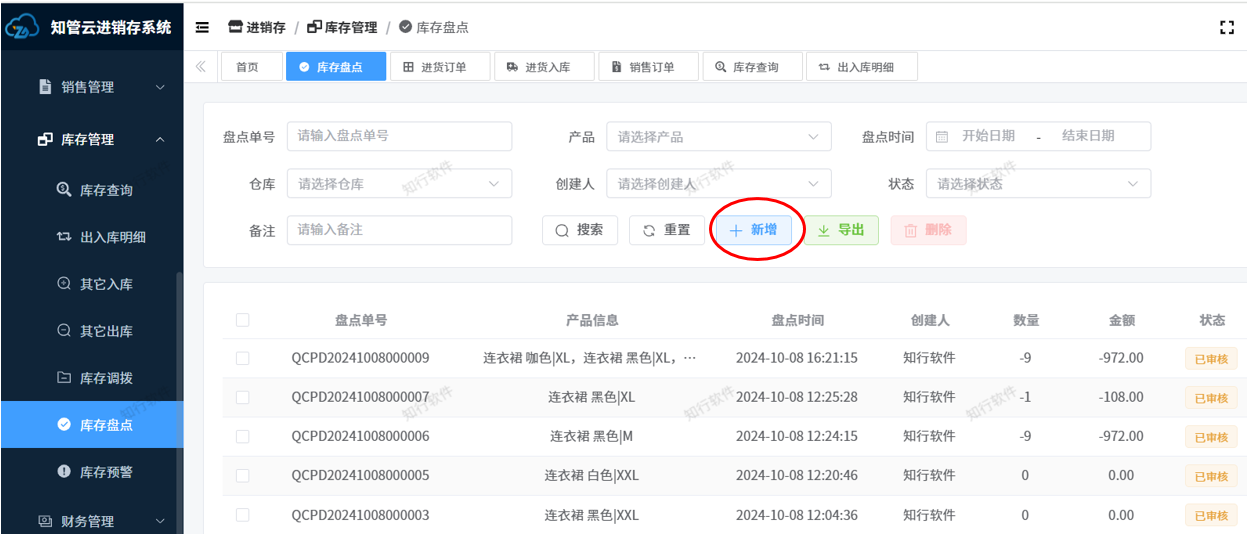Image resolution: width=1248 pixels, height=534 pixels.
Task: Open the 状态 selection dropdown
Action: pos(1038,184)
